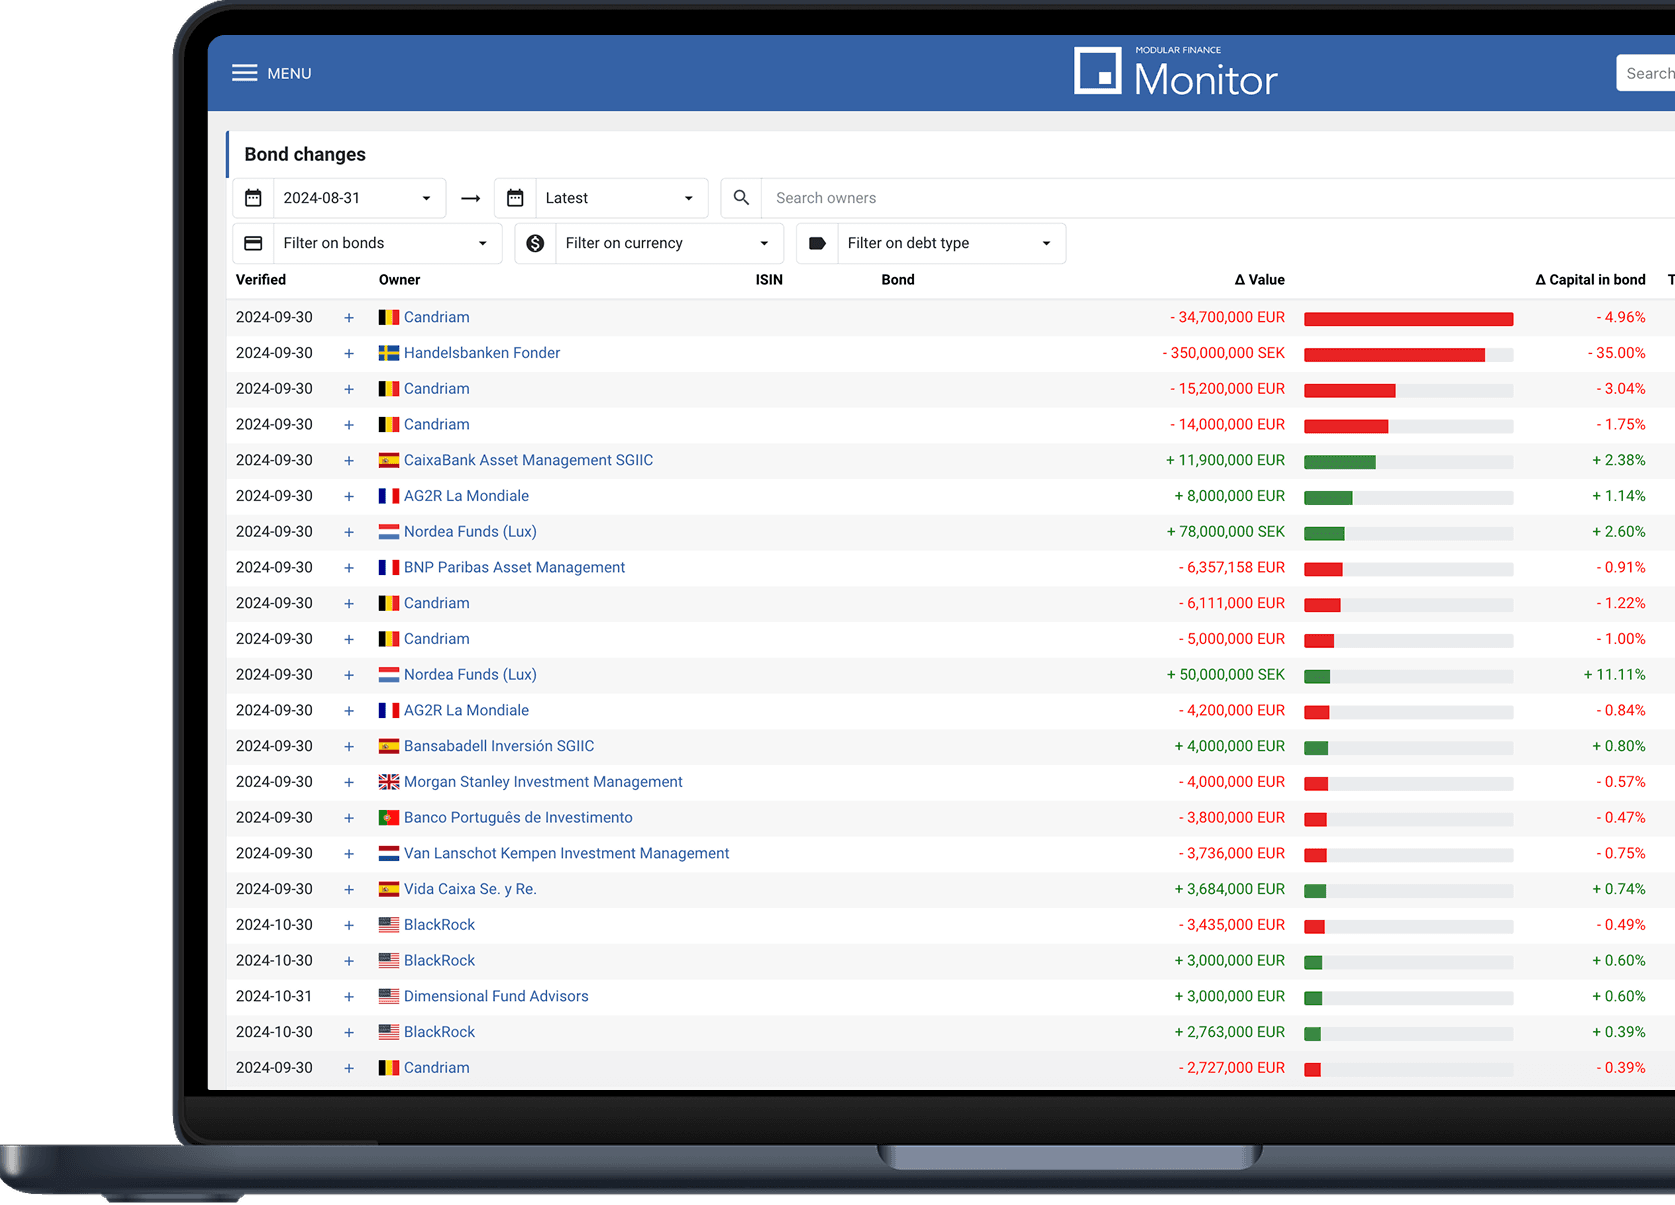The width and height of the screenshot is (1675, 1205).
Task: Click the Spain flag beside Bansabadell Inversión
Action: click(389, 746)
